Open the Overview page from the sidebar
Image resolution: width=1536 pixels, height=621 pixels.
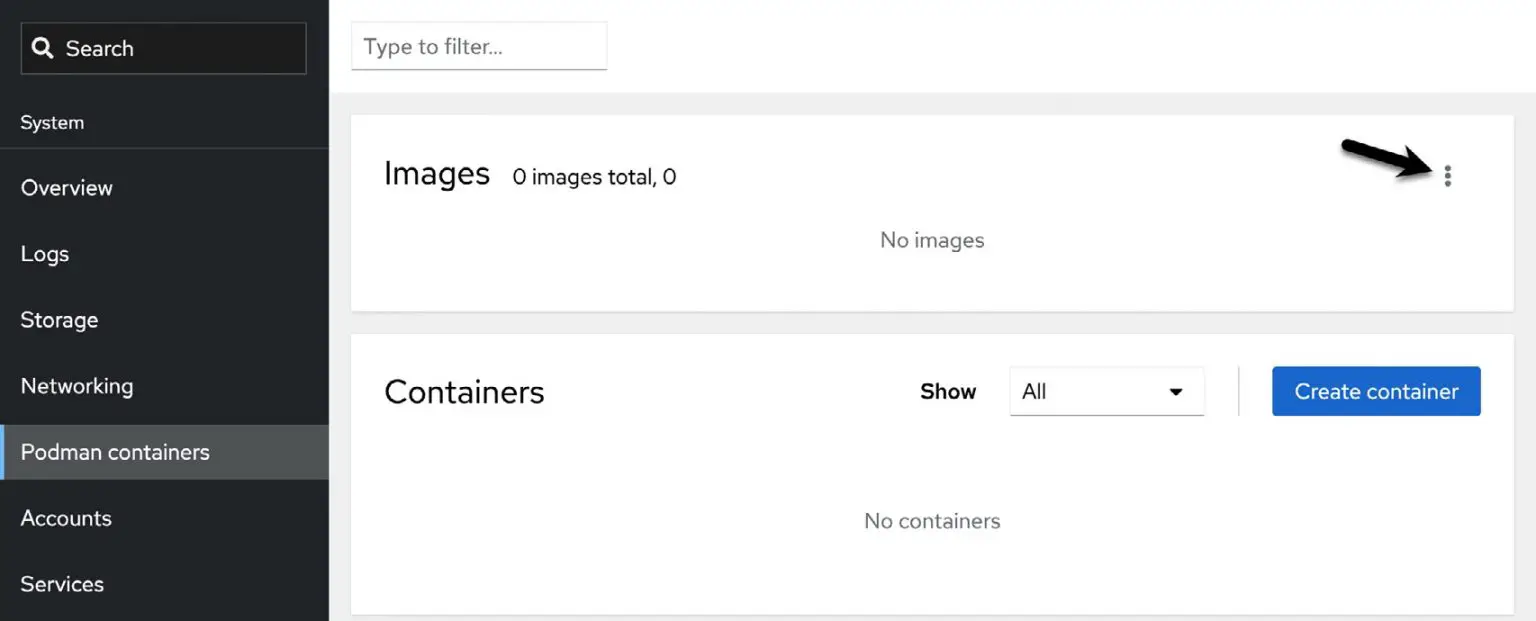point(66,187)
